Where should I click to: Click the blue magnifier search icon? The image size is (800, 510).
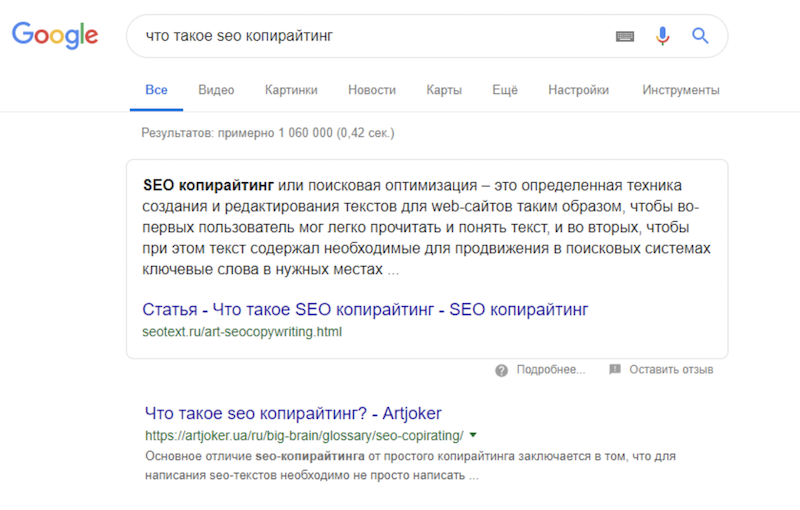point(700,36)
